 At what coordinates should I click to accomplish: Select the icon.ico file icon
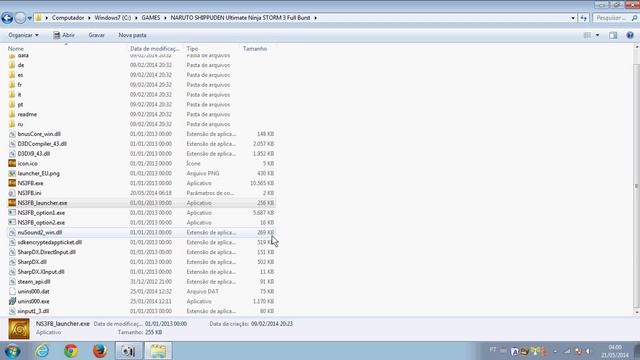click(12, 163)
